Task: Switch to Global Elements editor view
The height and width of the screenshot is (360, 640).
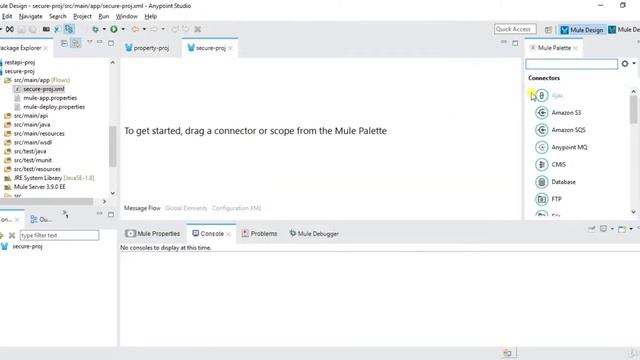Action: point(186,208)
